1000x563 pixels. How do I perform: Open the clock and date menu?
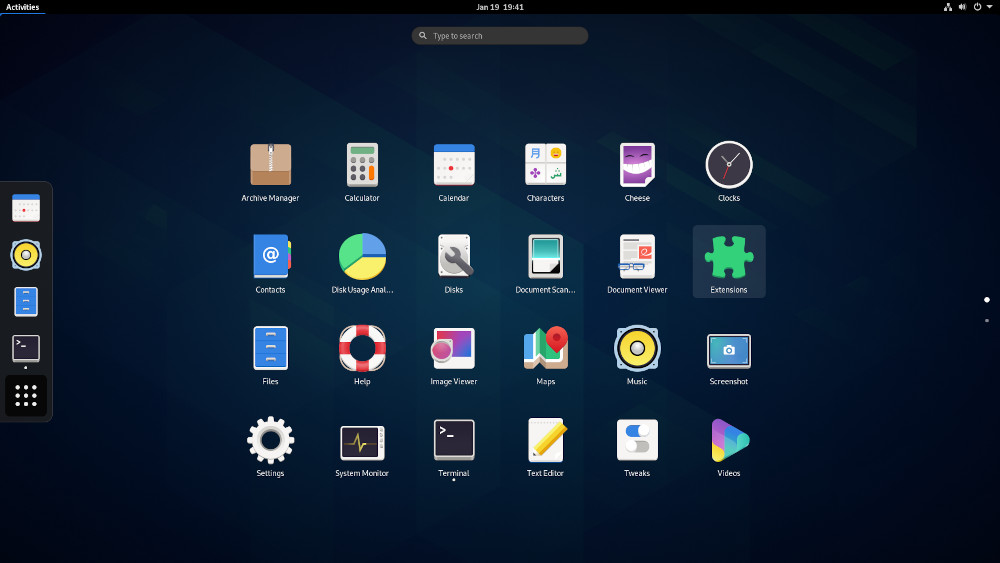(500, 7)
